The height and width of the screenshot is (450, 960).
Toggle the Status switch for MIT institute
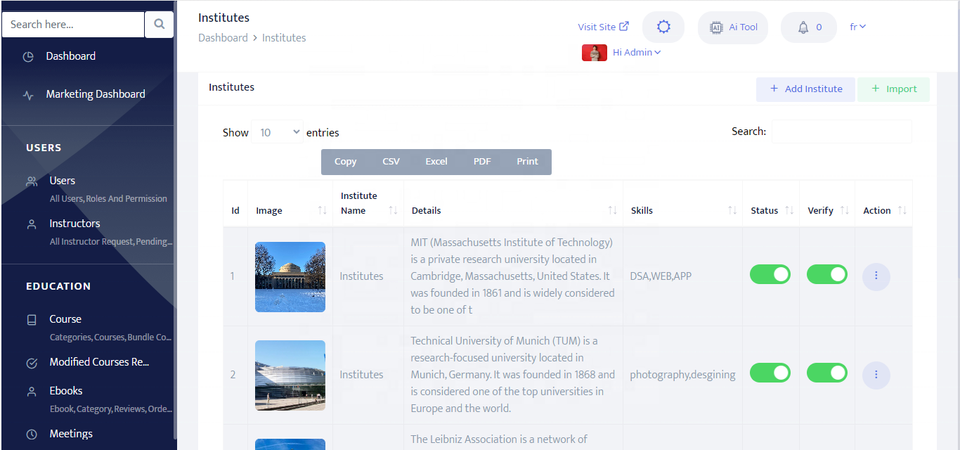pyautogui.click(x=770, y=274)
